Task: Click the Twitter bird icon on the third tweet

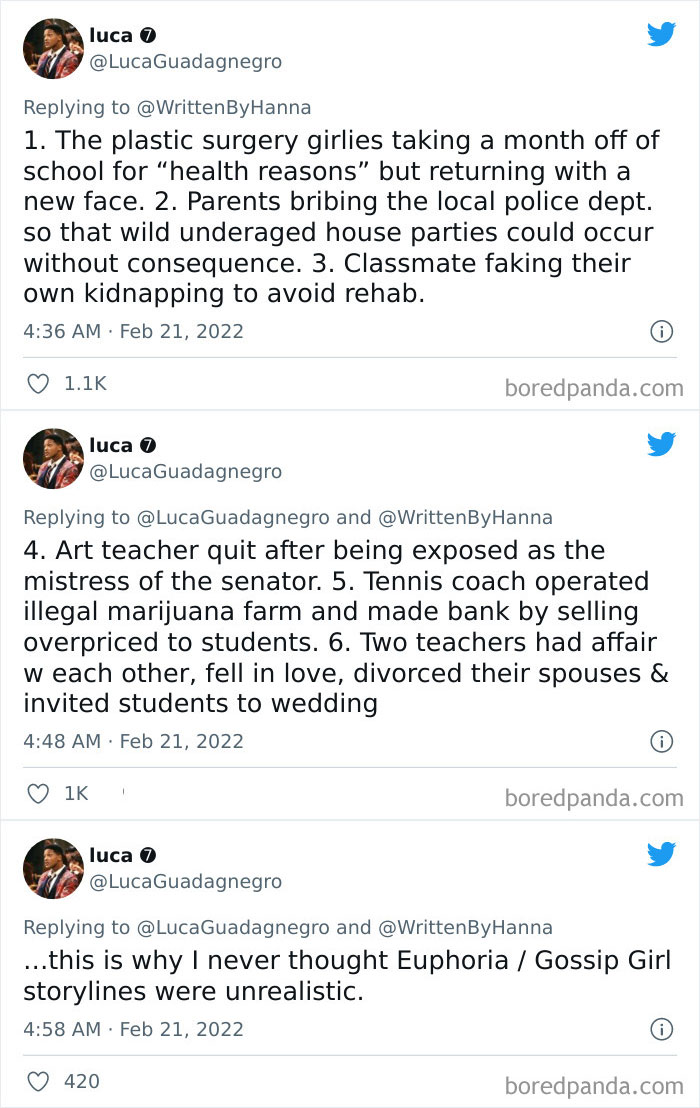Action: (x=661, y=854)
